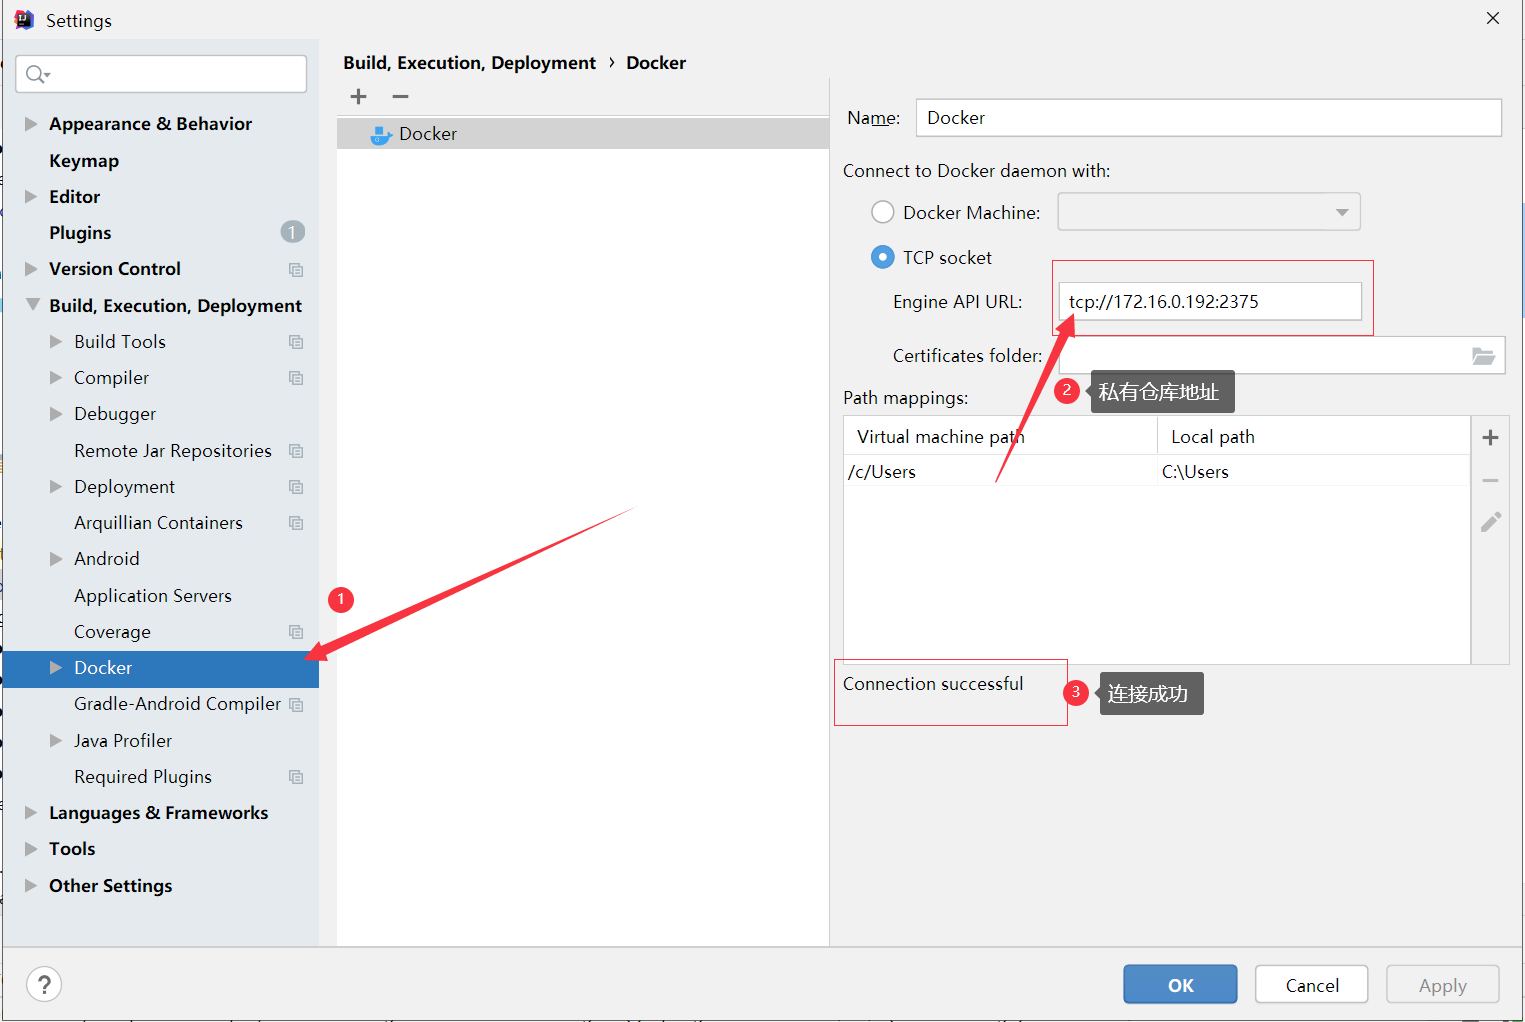Click the project-level icon beside Arquillian Containers

coord(296,523)
